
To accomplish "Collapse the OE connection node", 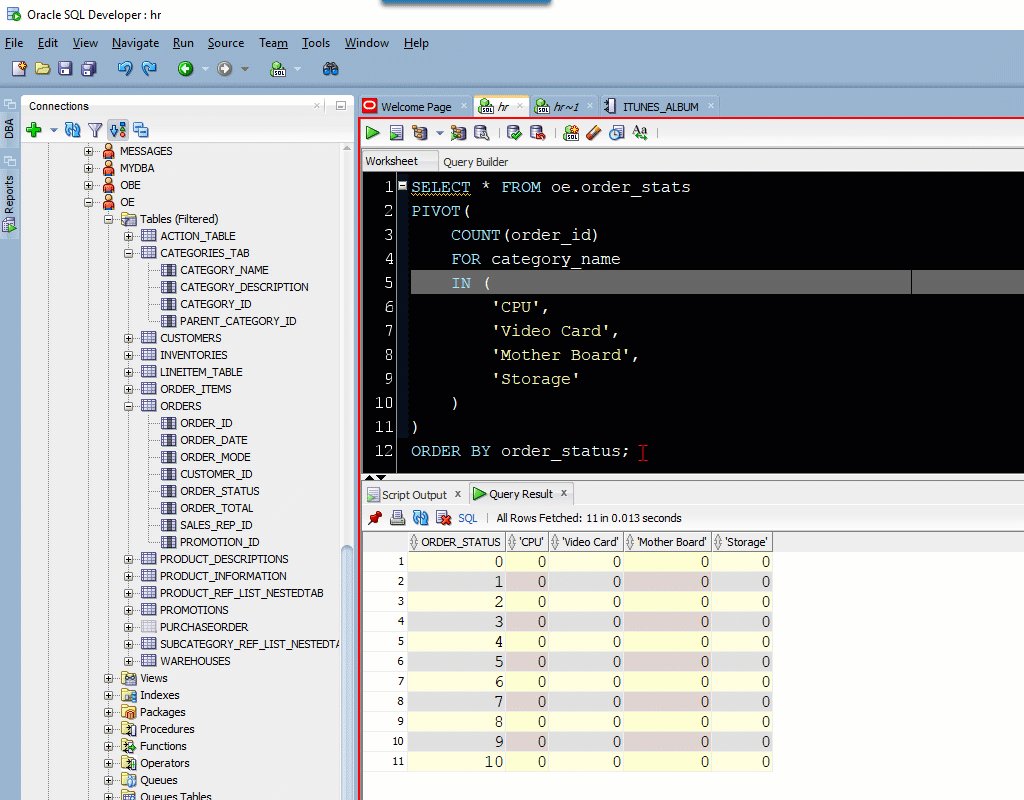I will pyautogui.click(x=88, y=202).
